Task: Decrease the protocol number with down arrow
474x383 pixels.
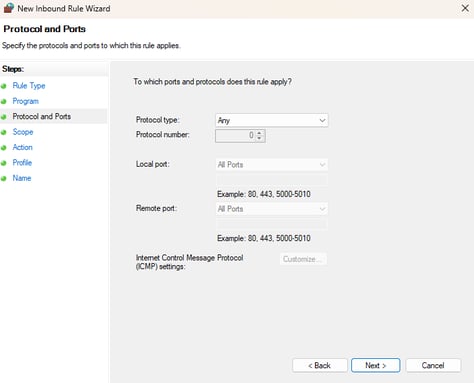Action: tap(260, 139)
